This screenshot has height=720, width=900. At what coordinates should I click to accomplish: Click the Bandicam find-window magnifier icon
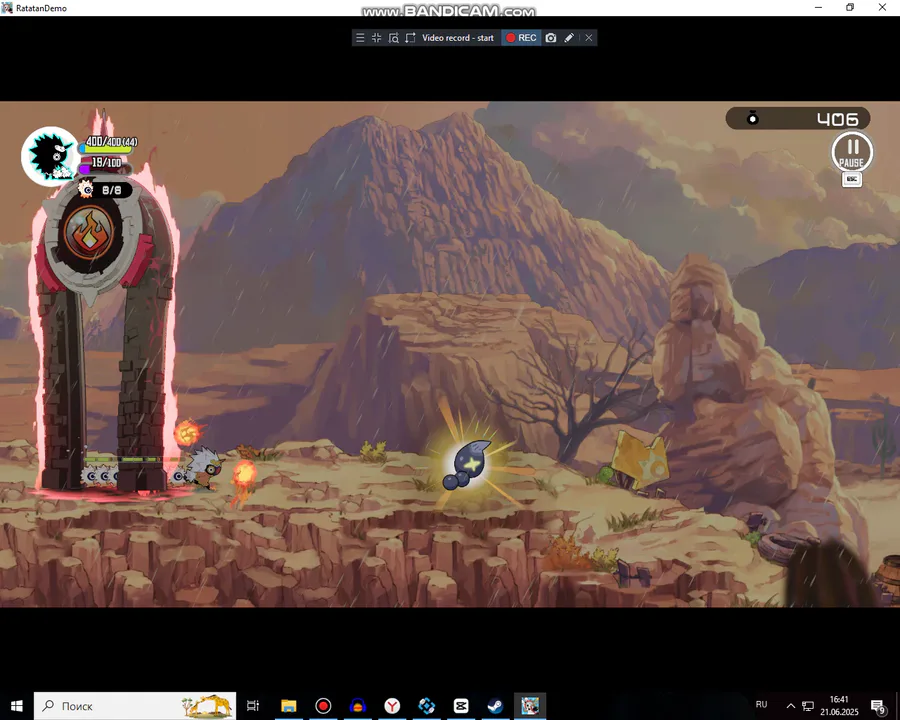[393, 38]
